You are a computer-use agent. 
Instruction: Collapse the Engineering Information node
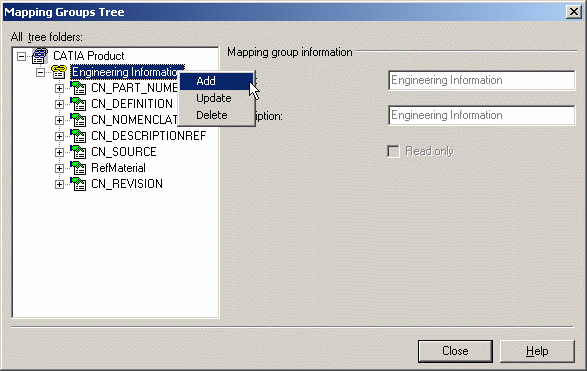click(x=40, y=72)
